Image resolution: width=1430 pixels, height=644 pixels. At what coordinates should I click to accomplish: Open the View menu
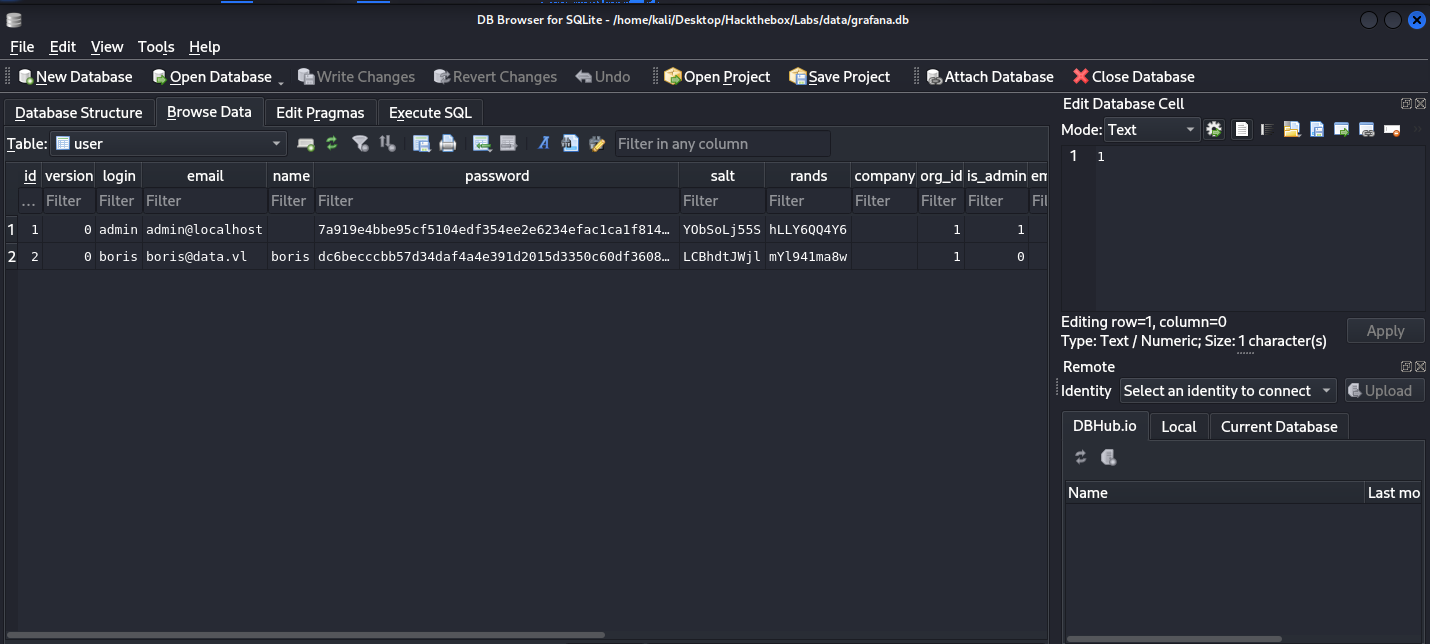(107, 47)
